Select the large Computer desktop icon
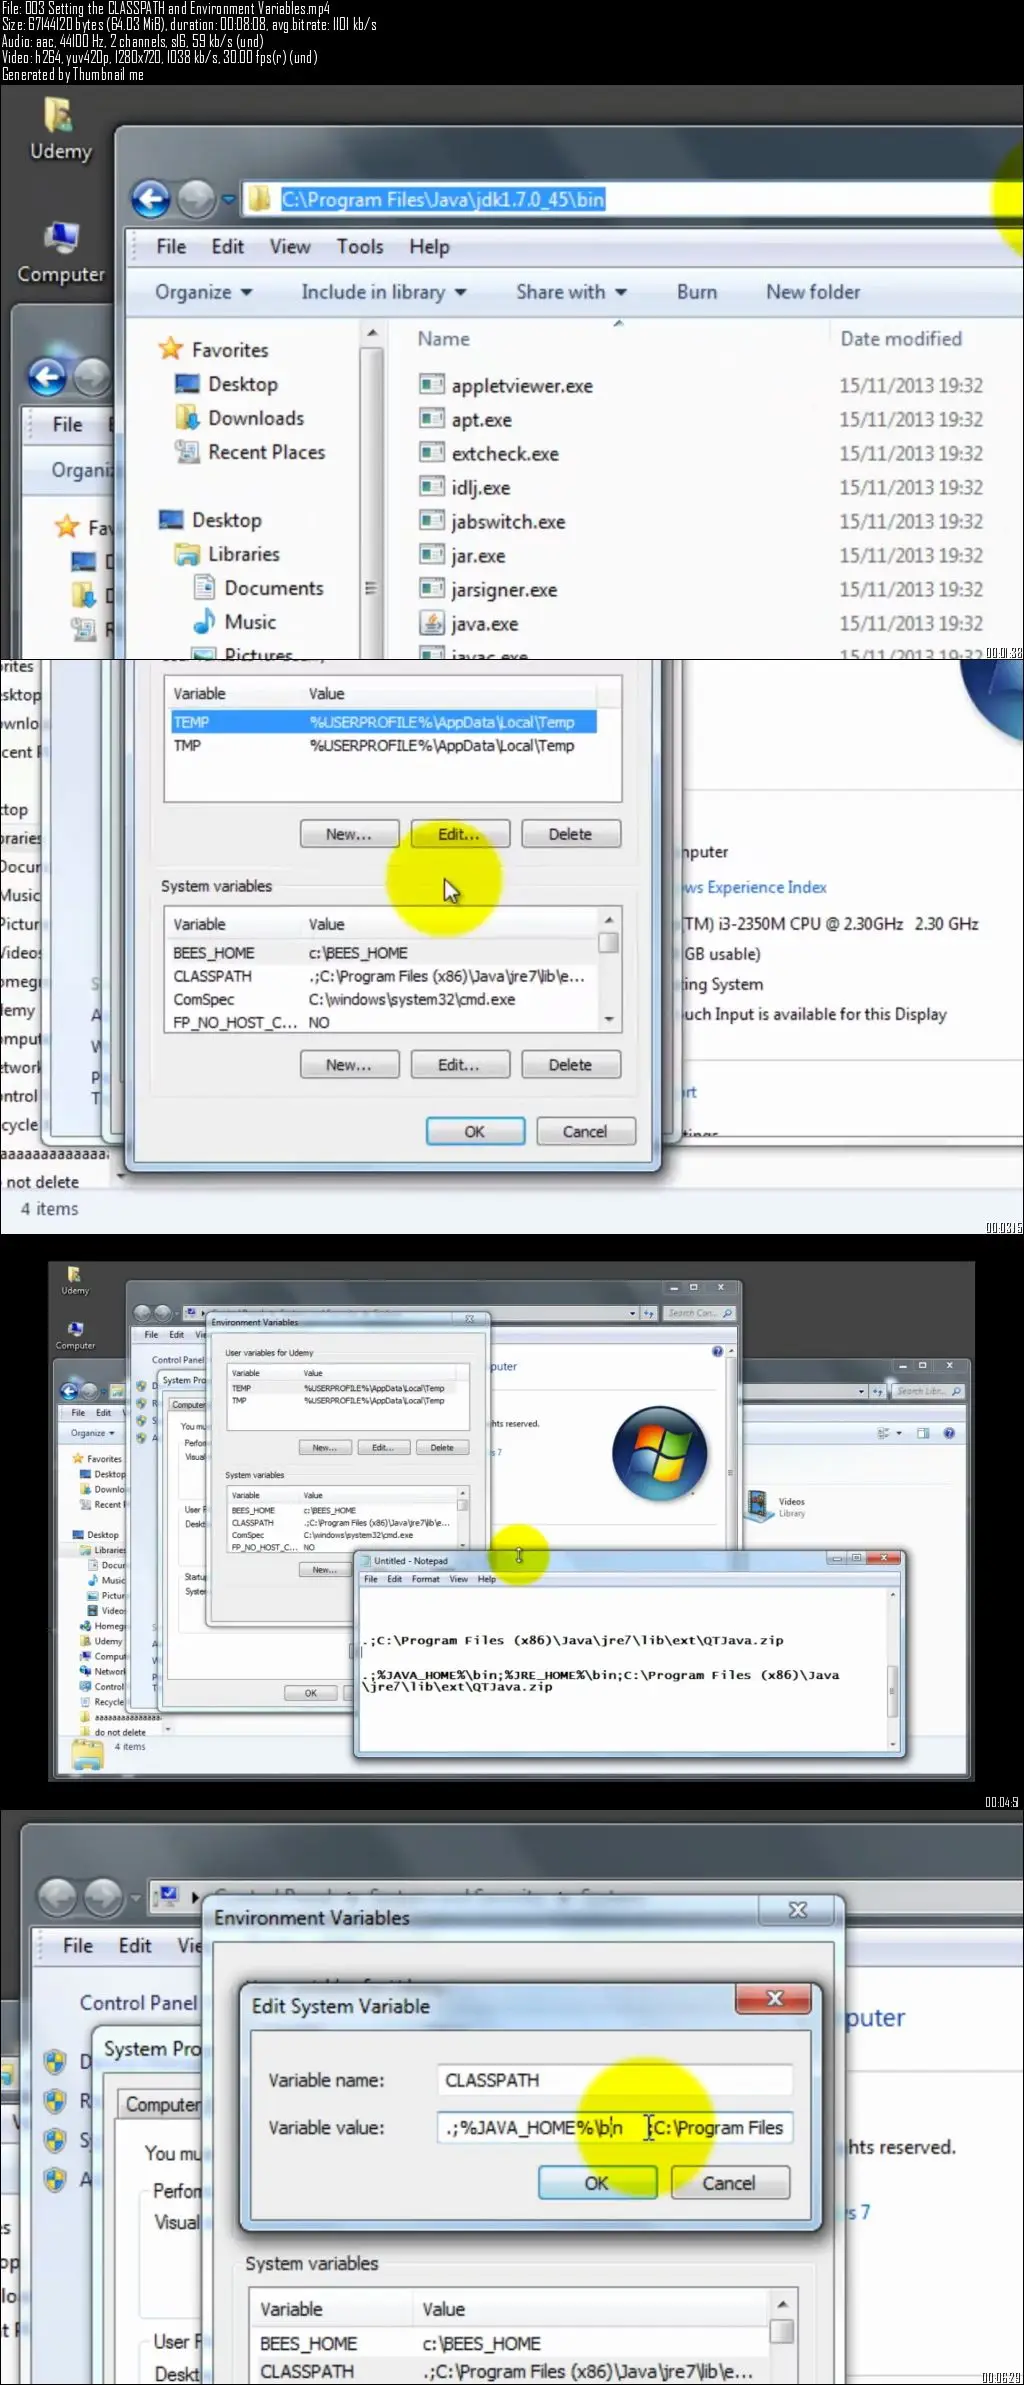Image resolution: width=1024 pixels, height=2385 pixels. [61, 239]
